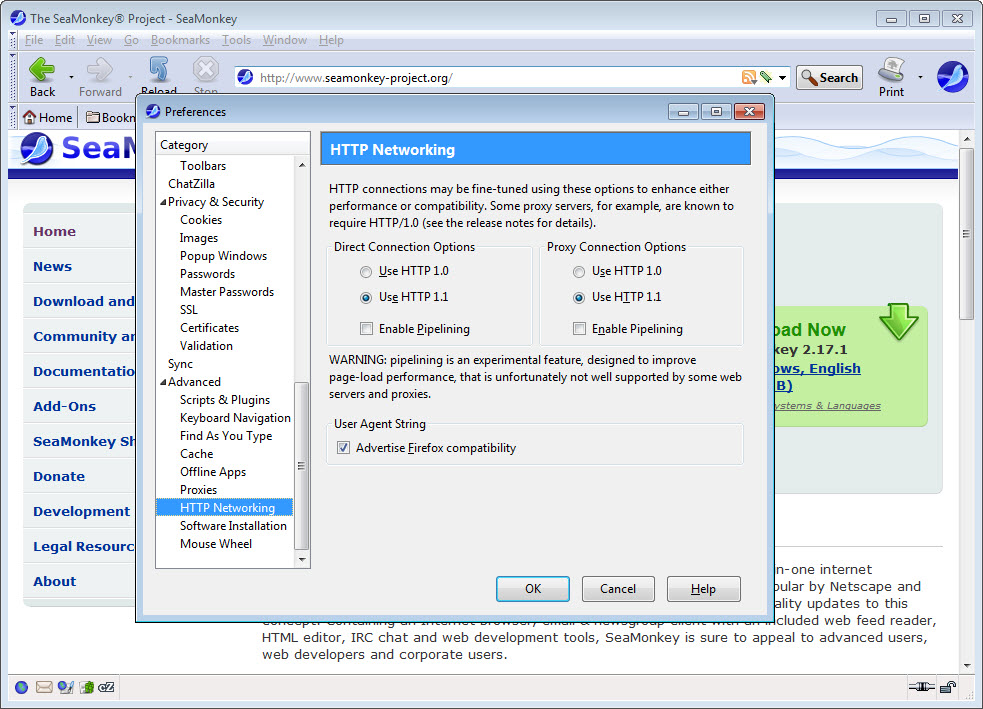Collapse the Privacy & Security category
Screen dimensions: 983x709
pyautogui.click(x=163, y=202)
